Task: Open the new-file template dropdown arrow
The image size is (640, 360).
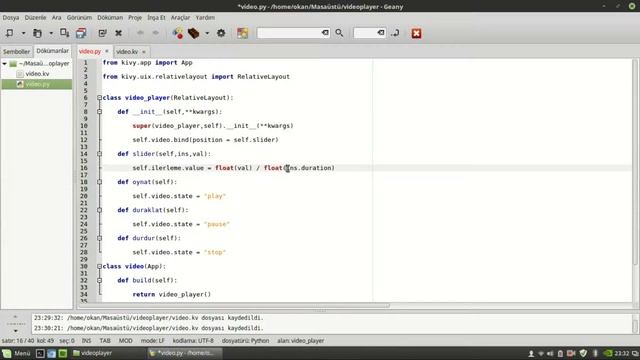Action: (23, 33)
